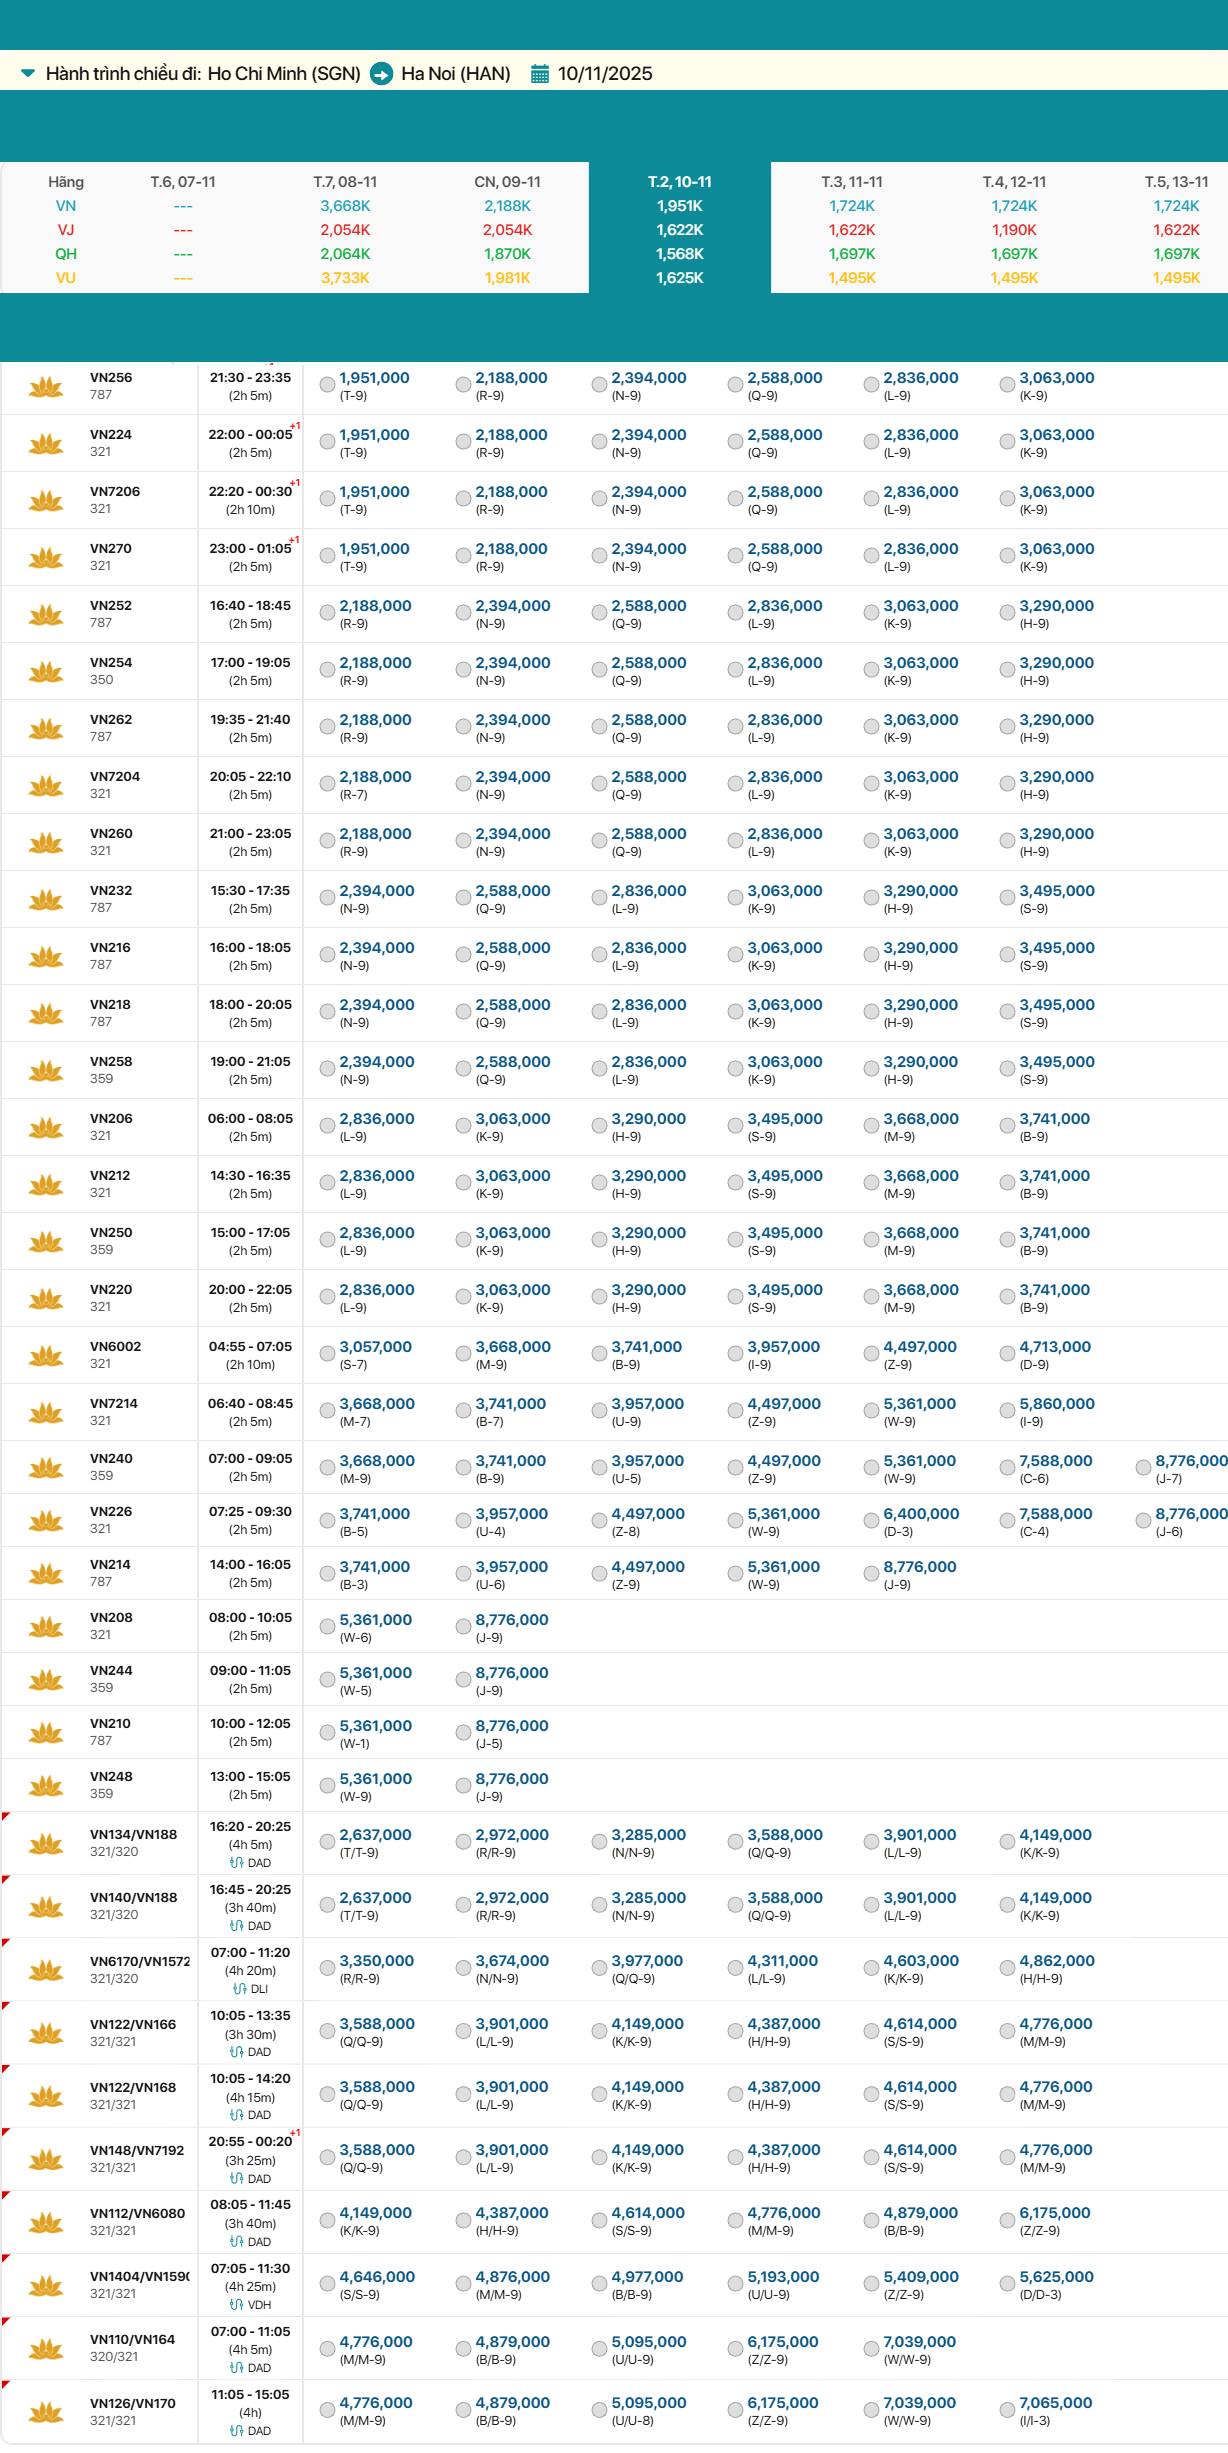Collapse the outbound itinerary header arrow
1228x2453 pixels.
[x=28, y=73]
